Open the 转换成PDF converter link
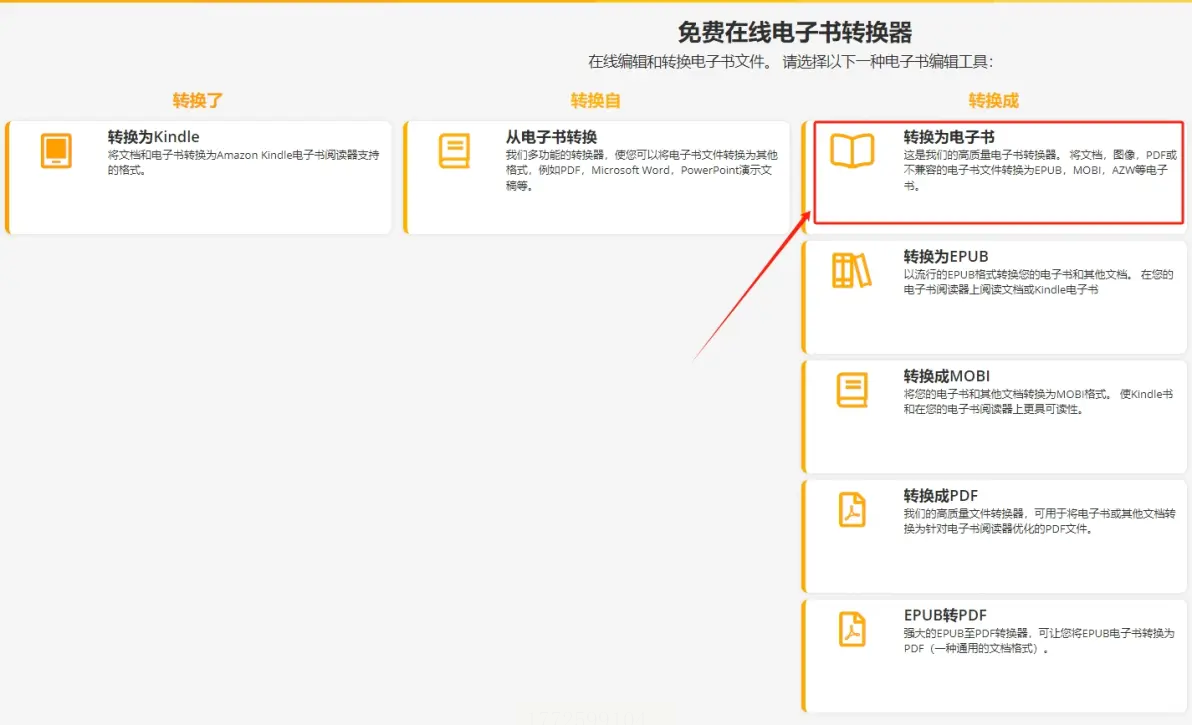The width and height of the screenshot is (1192, 725). pyautogui.click(x=940, y=495)
